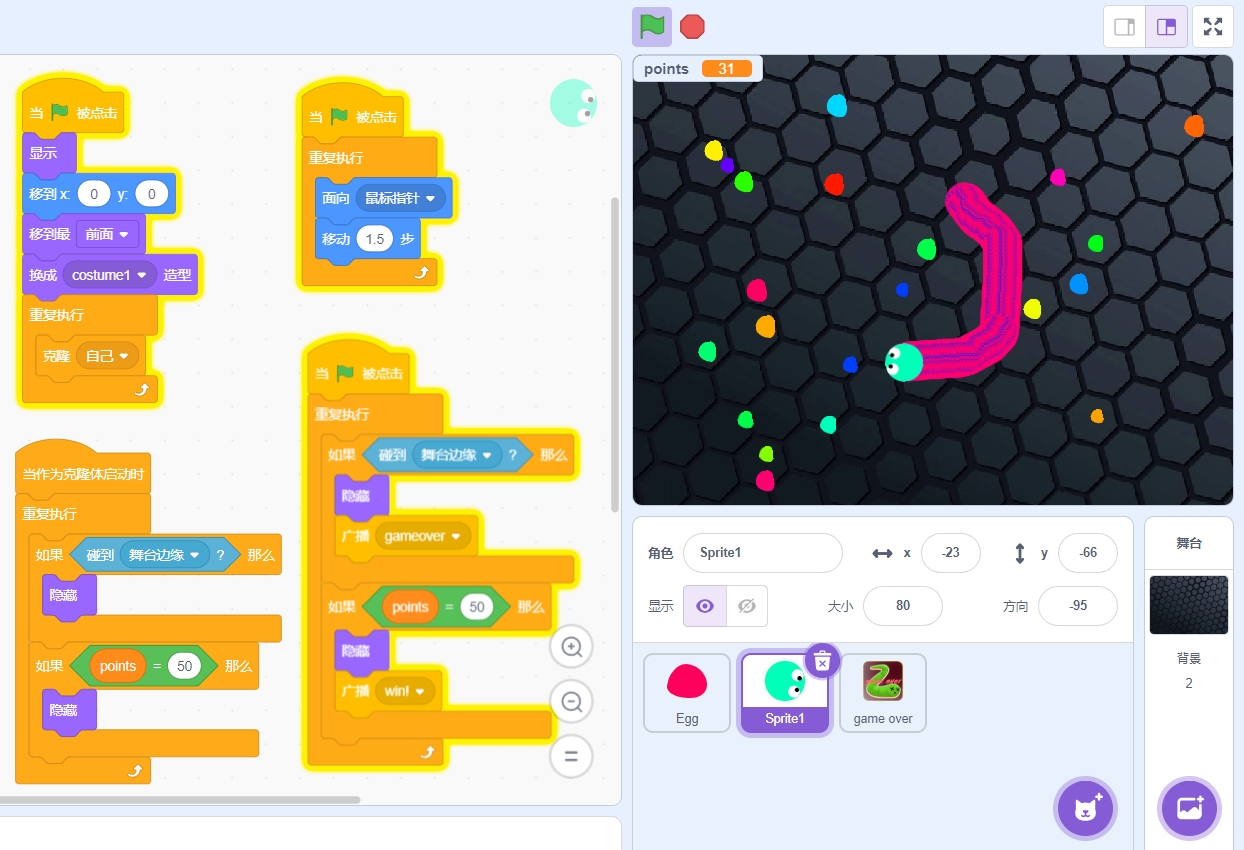This screenshot has width=1244, height=850.
Task: Stop the project with red octagon
Action: point(692,27)
